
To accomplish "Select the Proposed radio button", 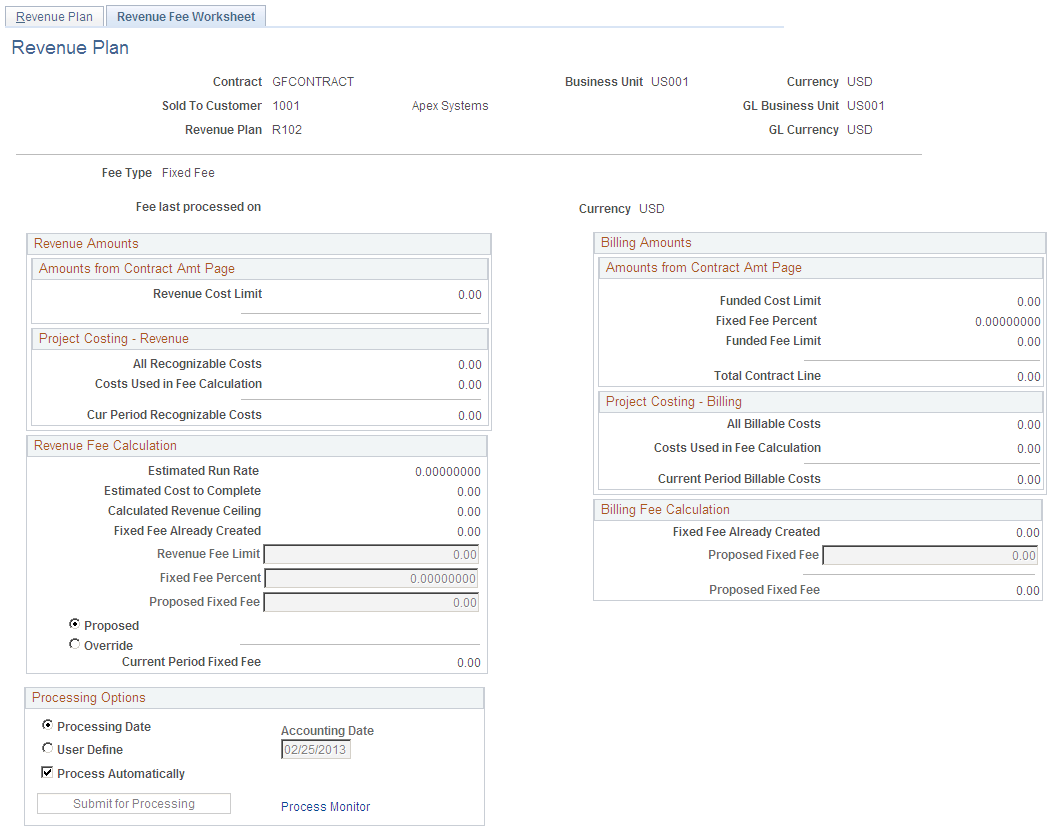I will pyautogui.click(x=75, y=624).
